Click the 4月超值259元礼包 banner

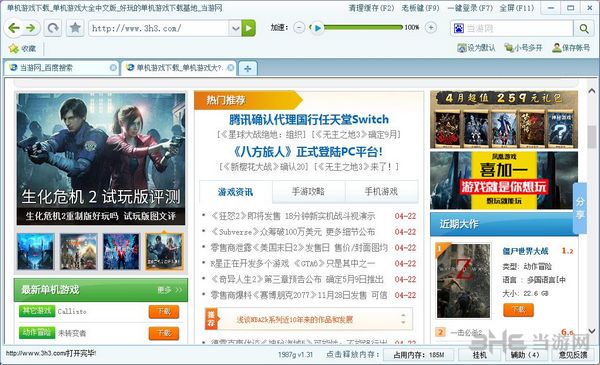coord(504,119)
